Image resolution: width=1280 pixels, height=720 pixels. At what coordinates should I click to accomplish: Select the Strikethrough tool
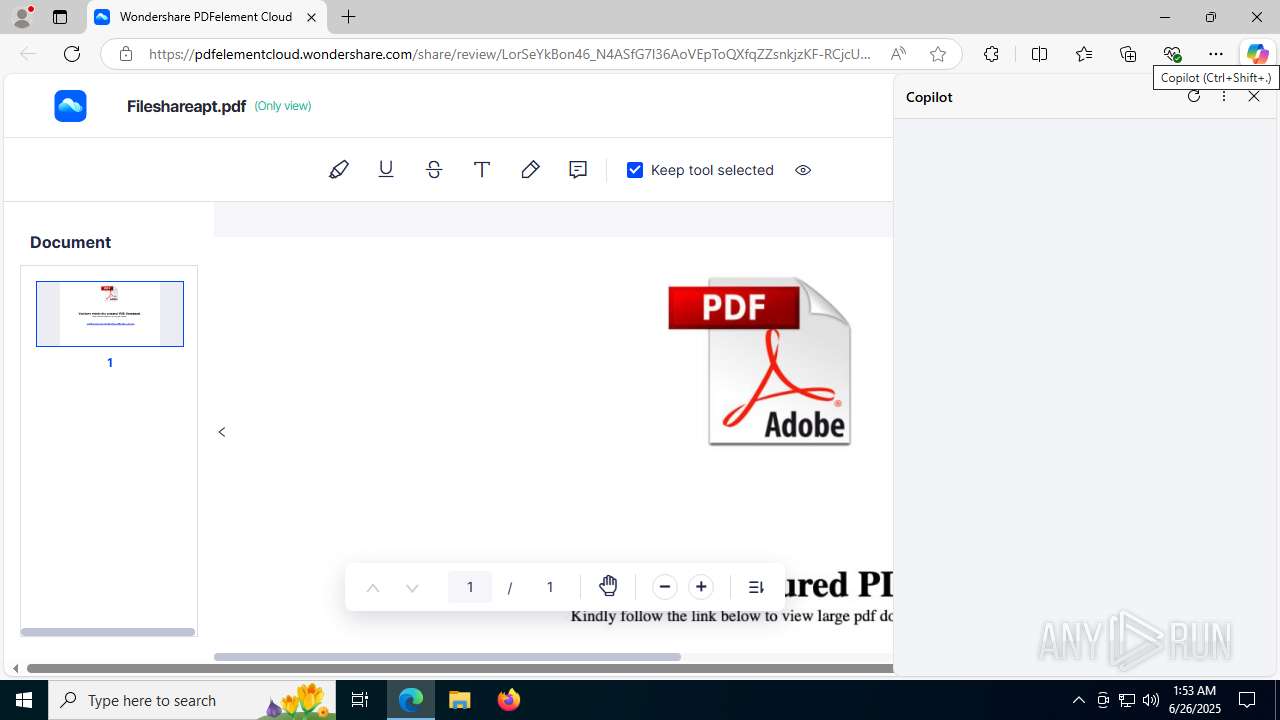(x=434, y=170)
